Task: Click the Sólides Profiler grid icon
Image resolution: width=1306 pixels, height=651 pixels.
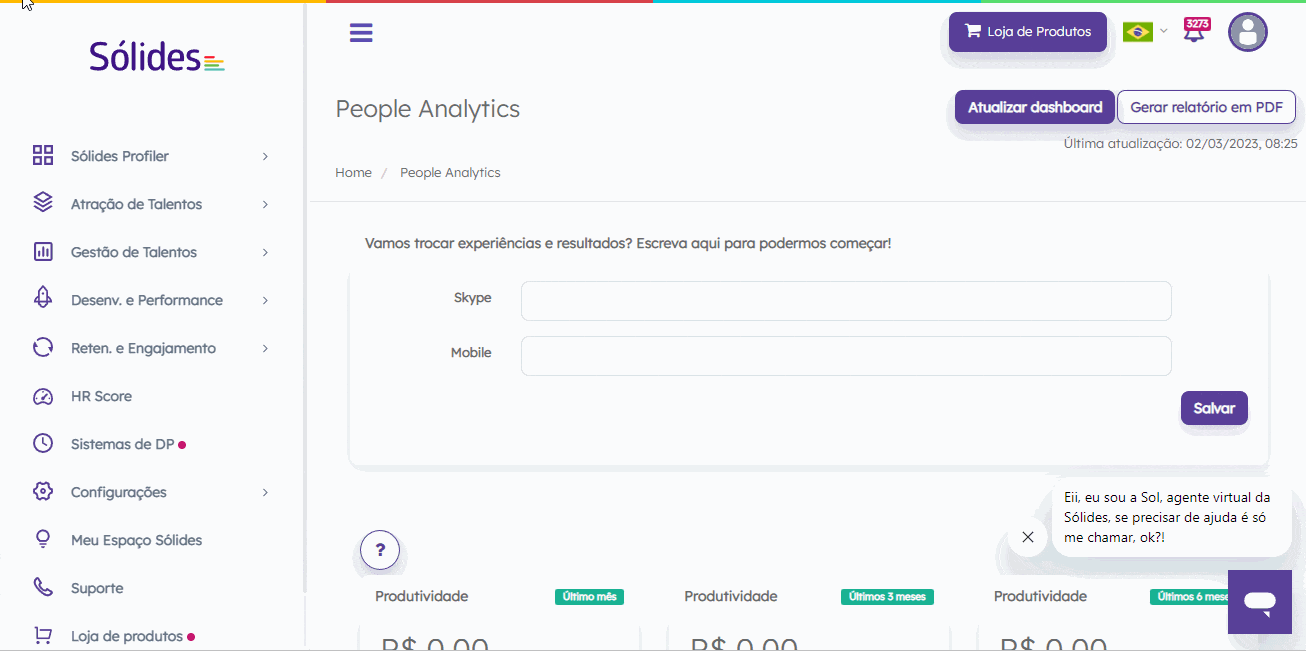Action: [43, 155]
